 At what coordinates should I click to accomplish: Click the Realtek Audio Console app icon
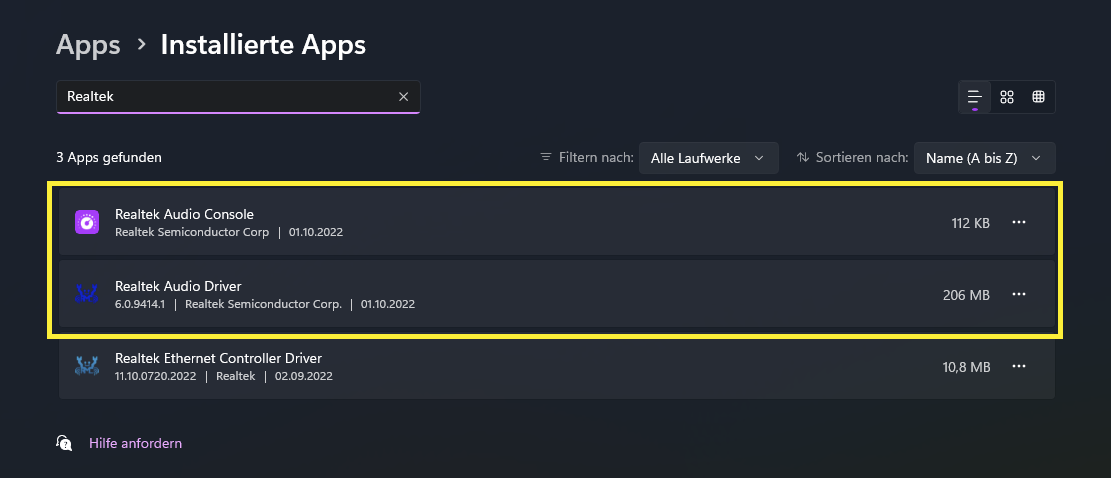[x=87, y=222]
